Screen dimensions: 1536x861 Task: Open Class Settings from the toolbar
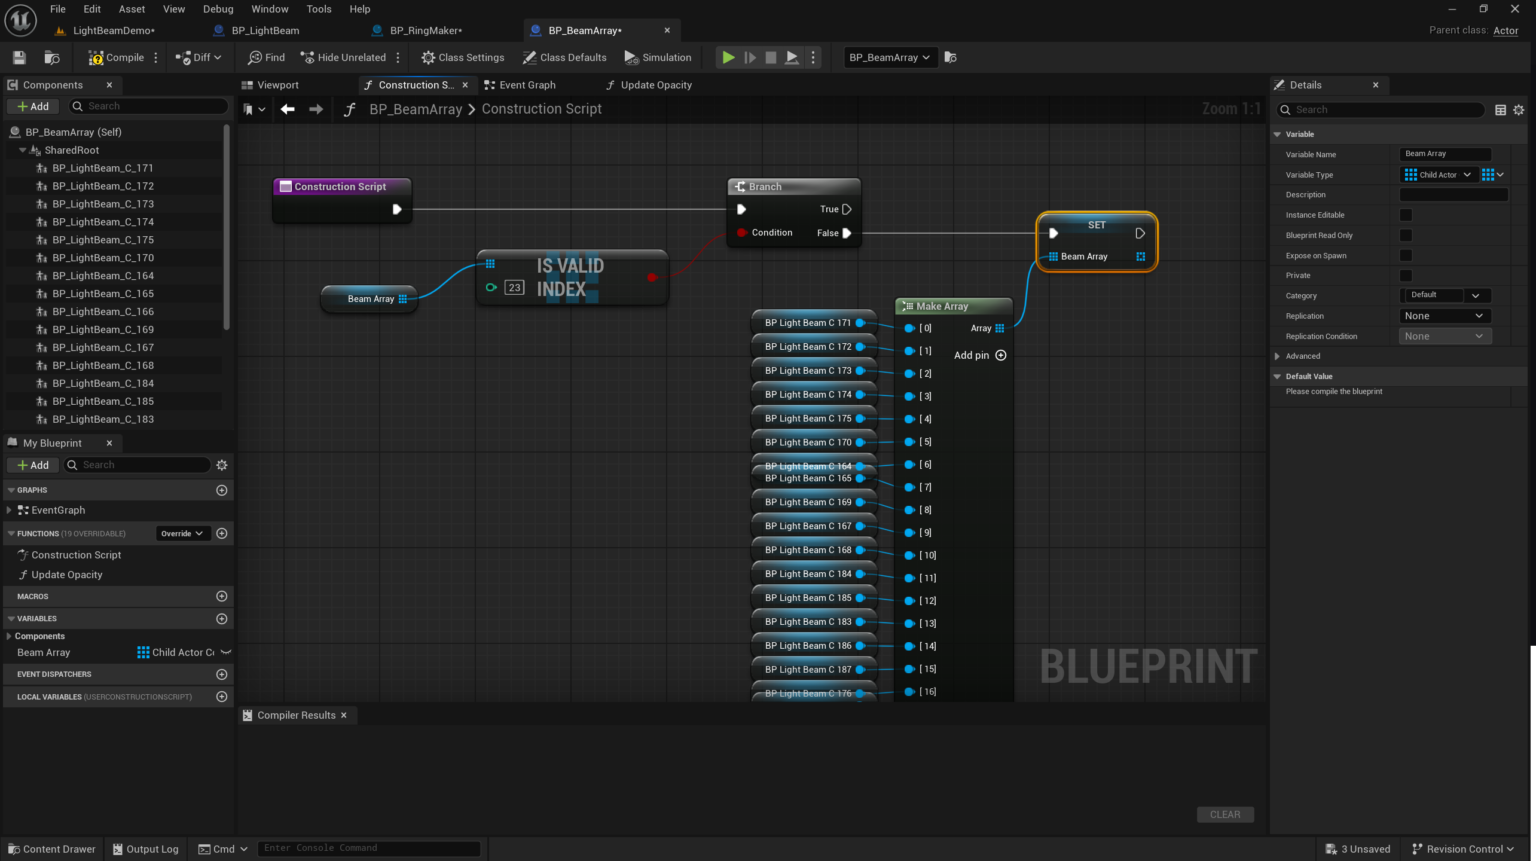[462, 58]
